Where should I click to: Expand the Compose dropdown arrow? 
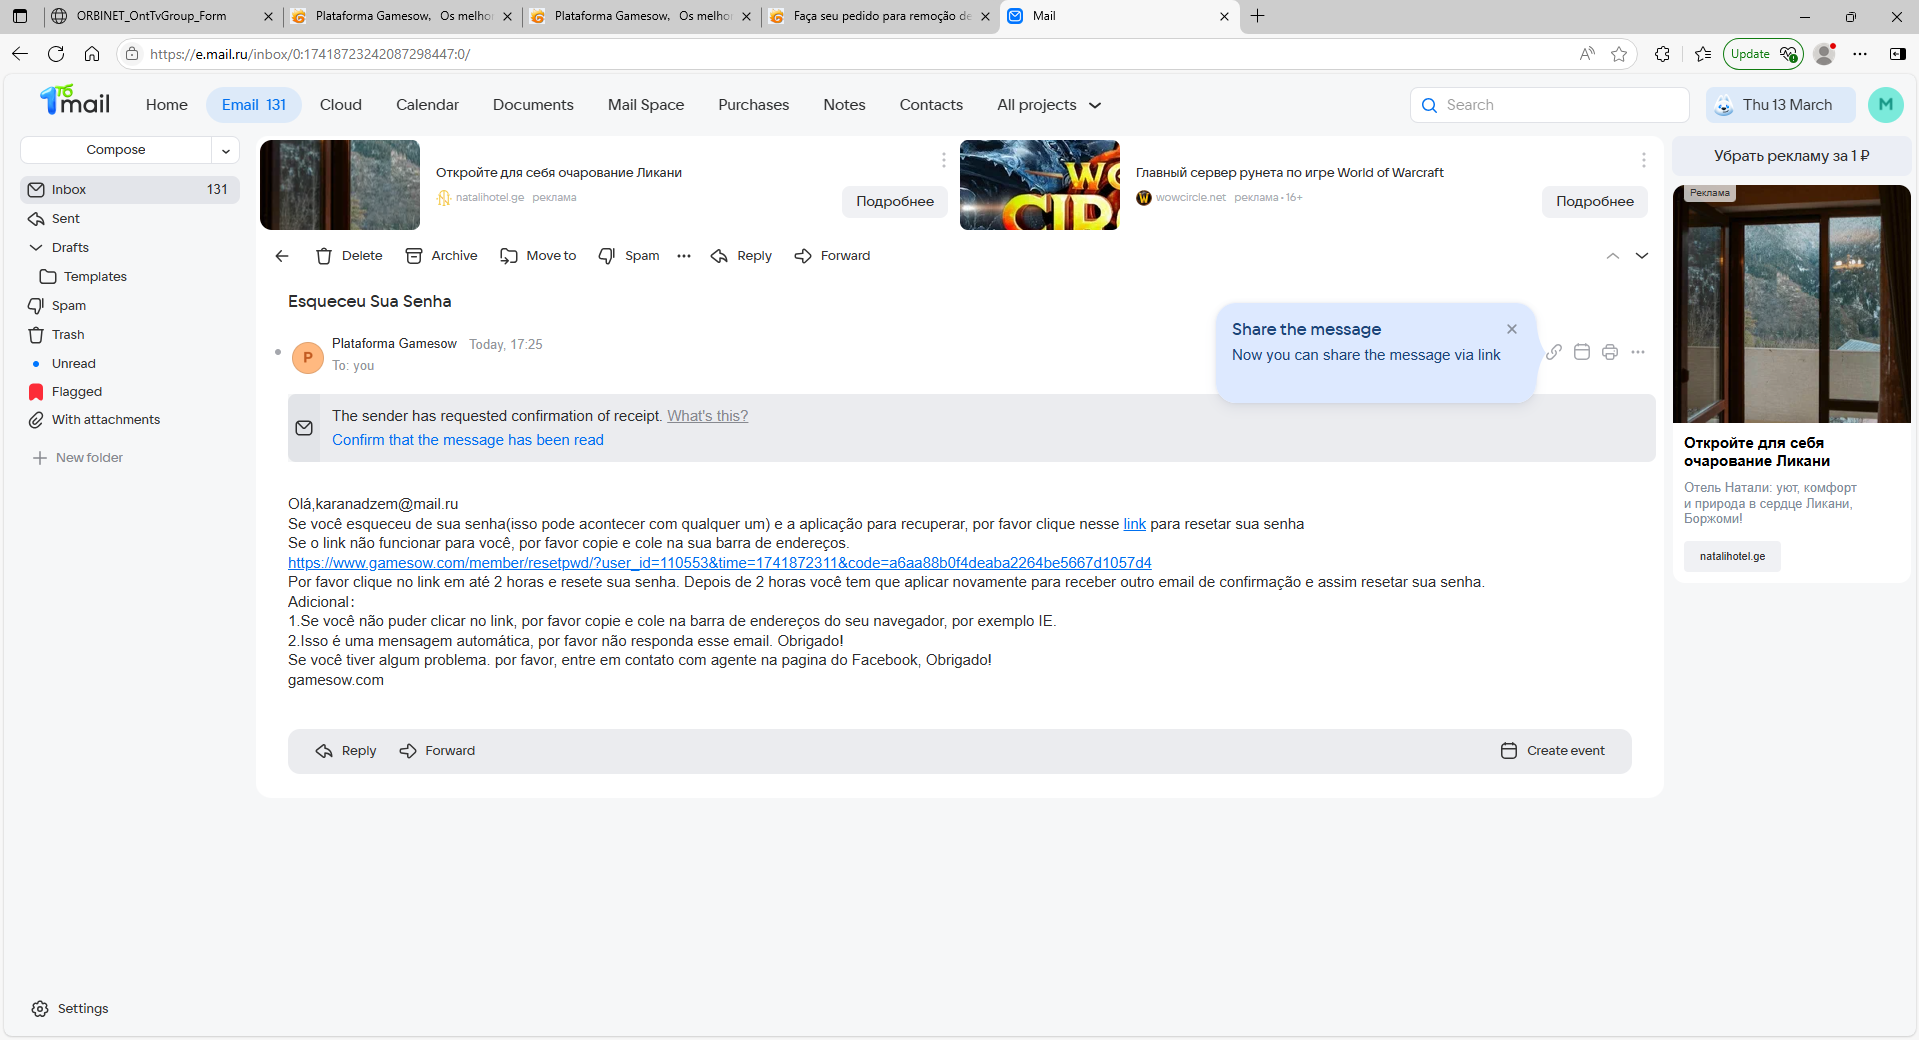coord(226,150)
